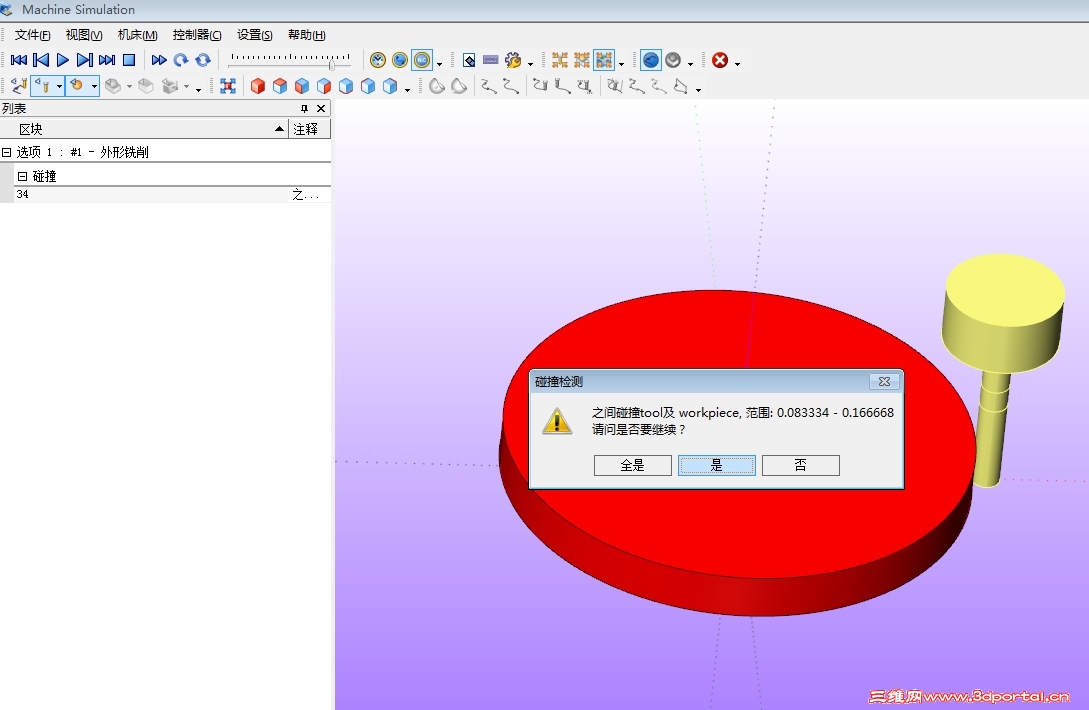
Task: Close the 碰撞检测 dialog
Action: 884,381
